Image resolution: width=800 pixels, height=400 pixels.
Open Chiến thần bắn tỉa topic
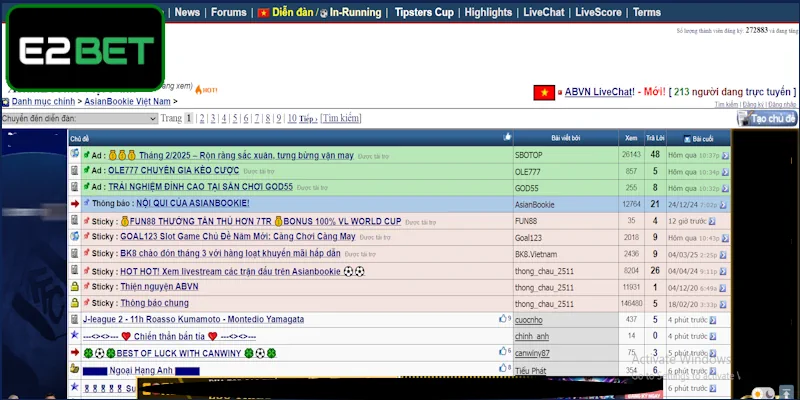point(169,337)
